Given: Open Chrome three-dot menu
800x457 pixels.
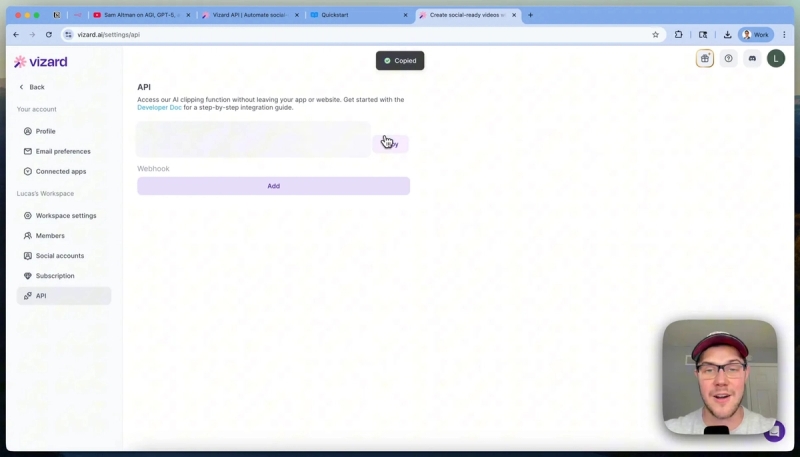Looking at the screenshot, I should click(784, 35).
